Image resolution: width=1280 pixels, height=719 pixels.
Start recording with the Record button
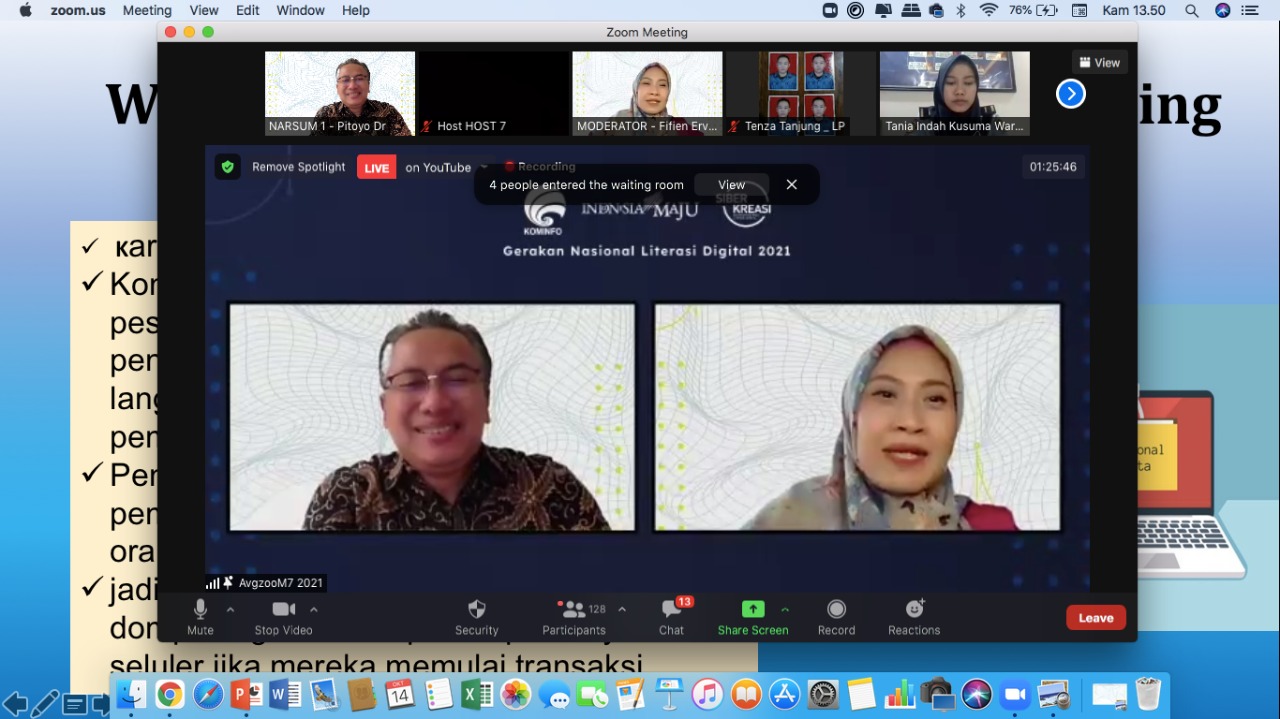[x=836, y=610]
